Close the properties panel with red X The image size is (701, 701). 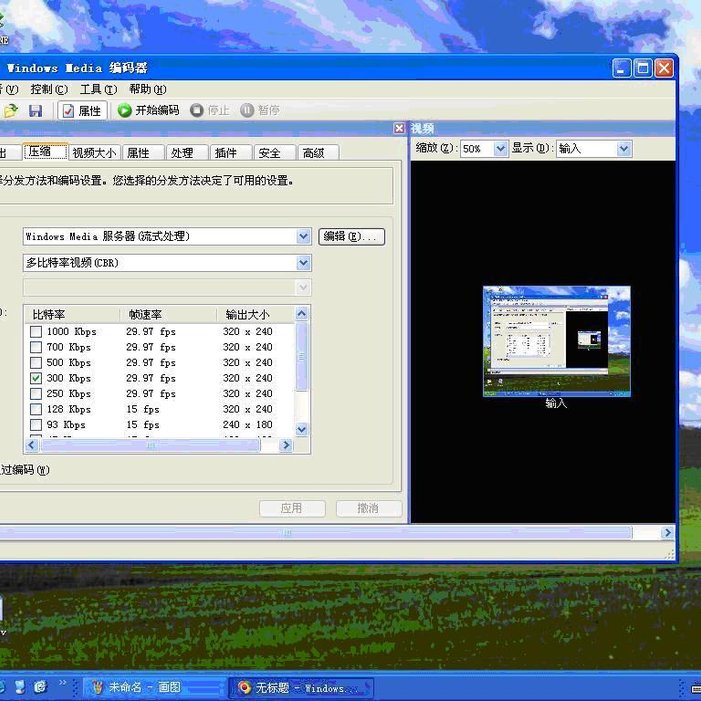point(399,129)
